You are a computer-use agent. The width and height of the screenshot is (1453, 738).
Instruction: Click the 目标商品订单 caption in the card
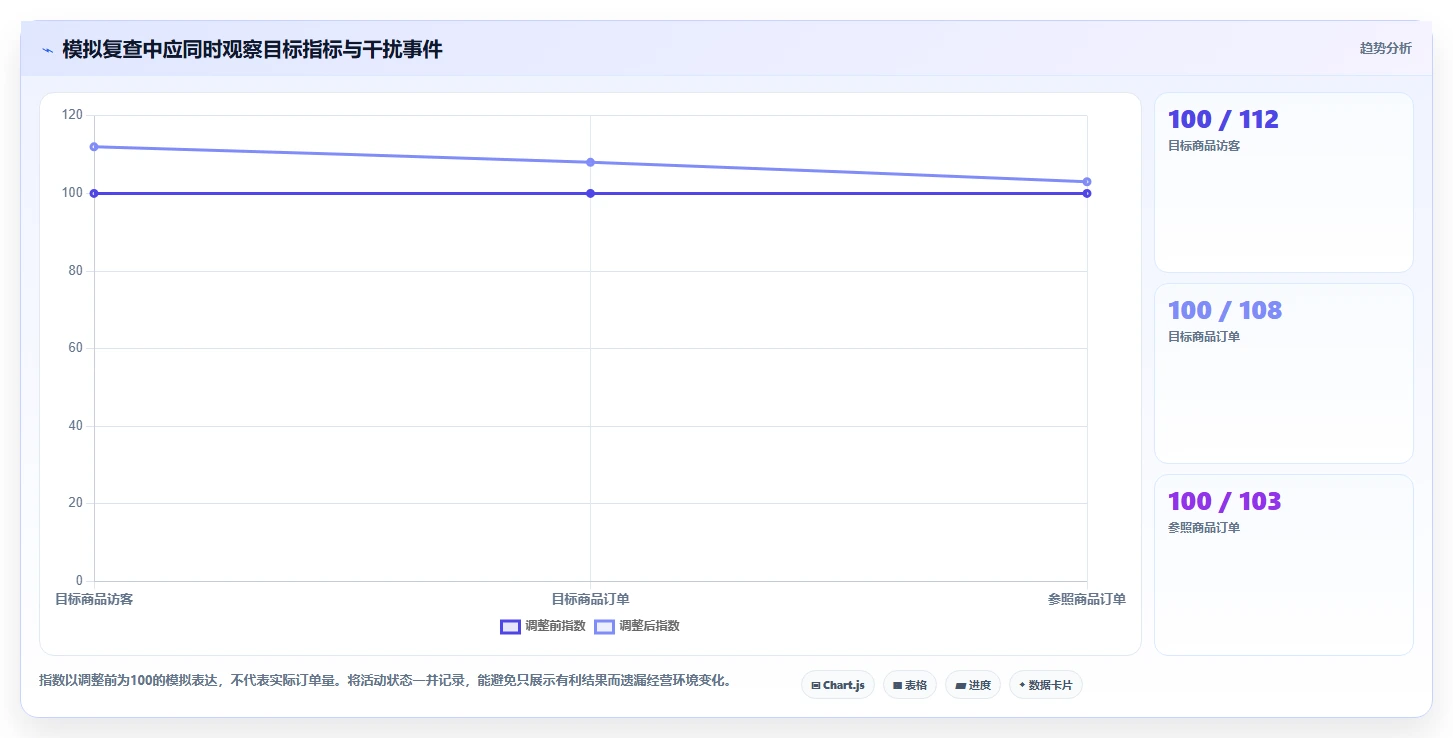coord(1204,337)
